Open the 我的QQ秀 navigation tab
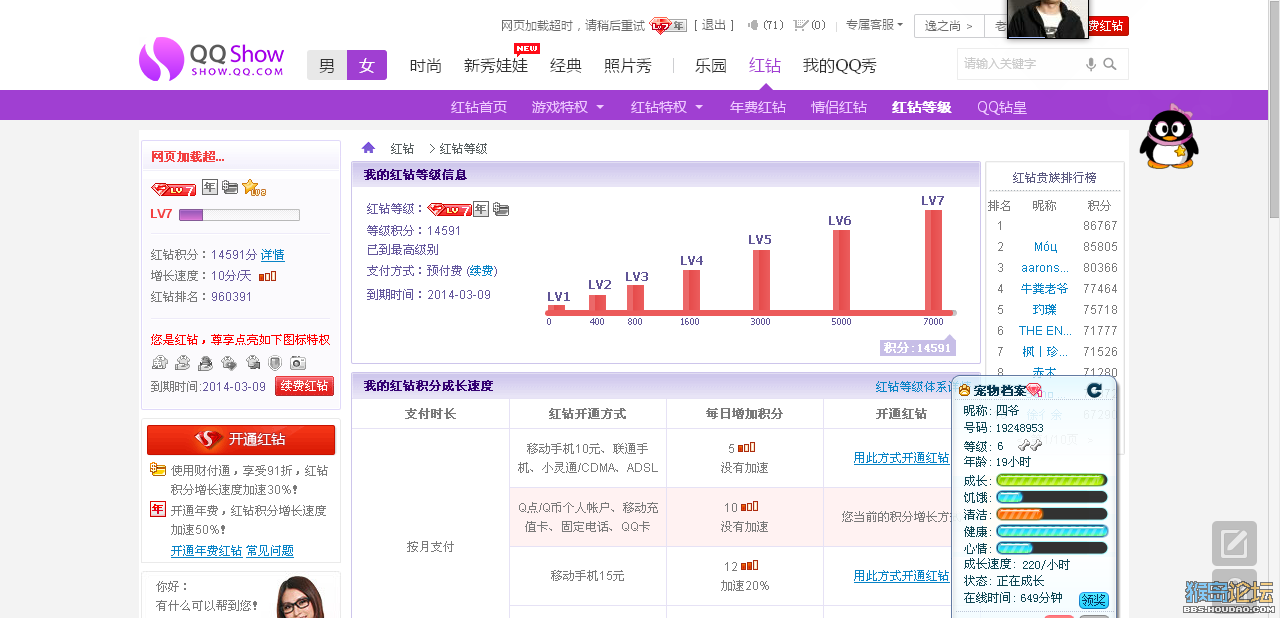 point(840,66)
